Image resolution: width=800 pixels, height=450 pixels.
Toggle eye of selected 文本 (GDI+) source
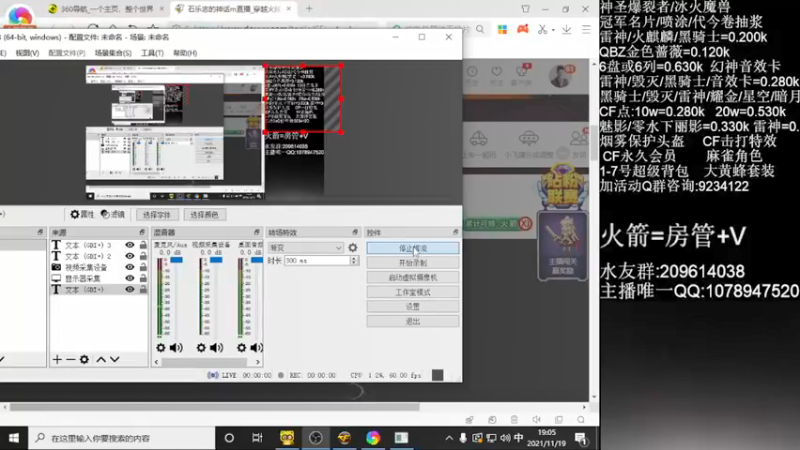[130, 289]
